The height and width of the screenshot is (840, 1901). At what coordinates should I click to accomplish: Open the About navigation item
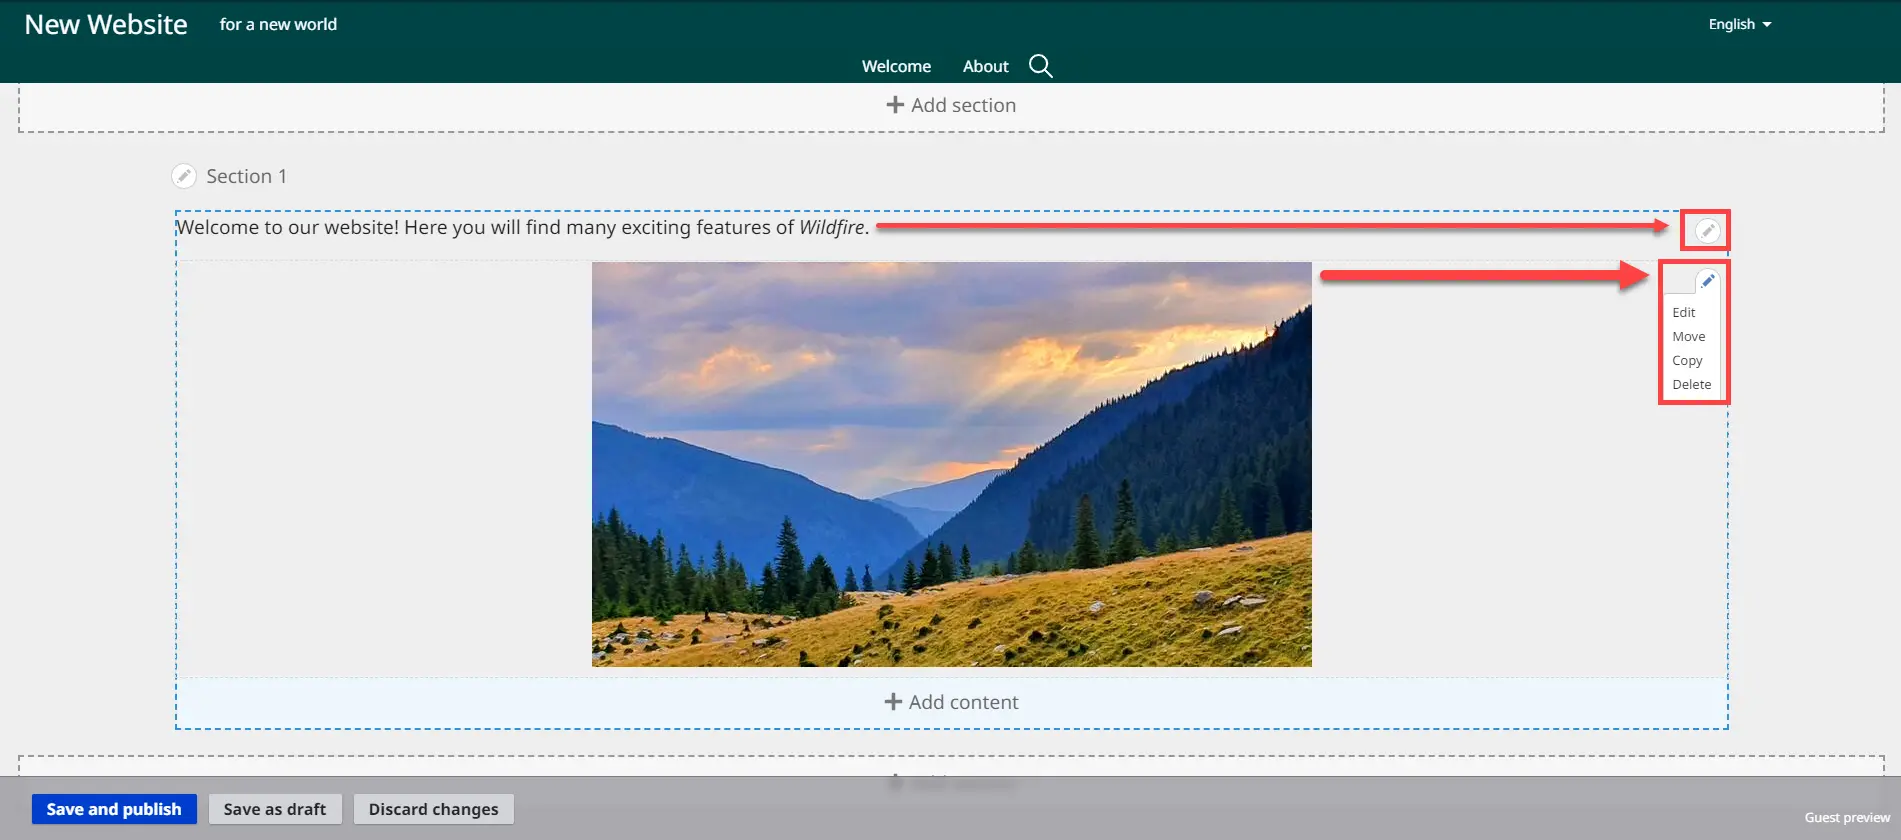click(985, 66)
